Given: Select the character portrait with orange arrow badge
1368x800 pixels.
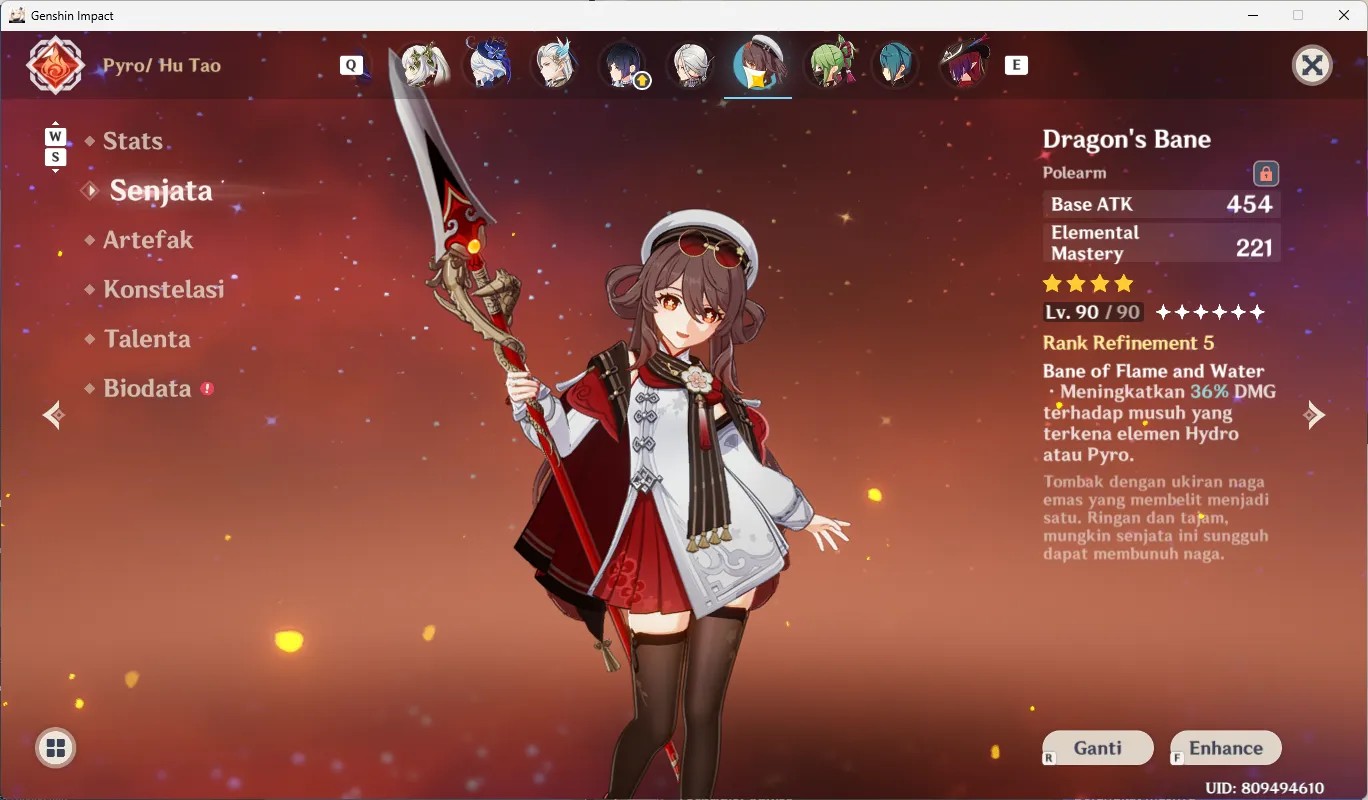Looking at the screenshot, I should pyautogui.click(x=625, y=65).
